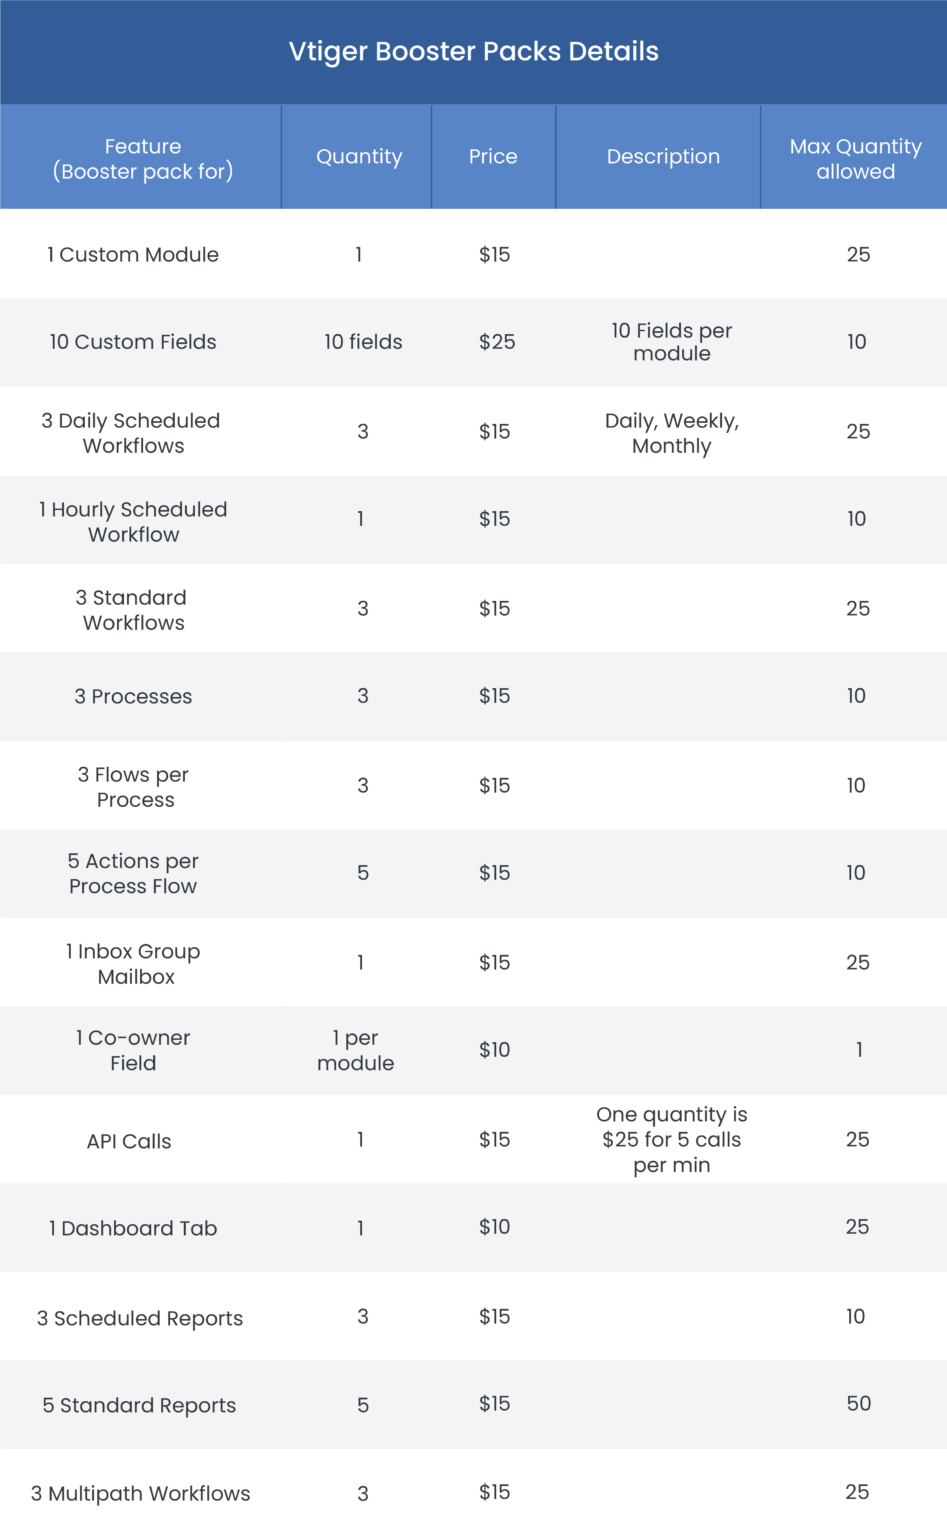Select max quantity 50 for Standard Reports
The image size is (947, 1536).
858,1404
